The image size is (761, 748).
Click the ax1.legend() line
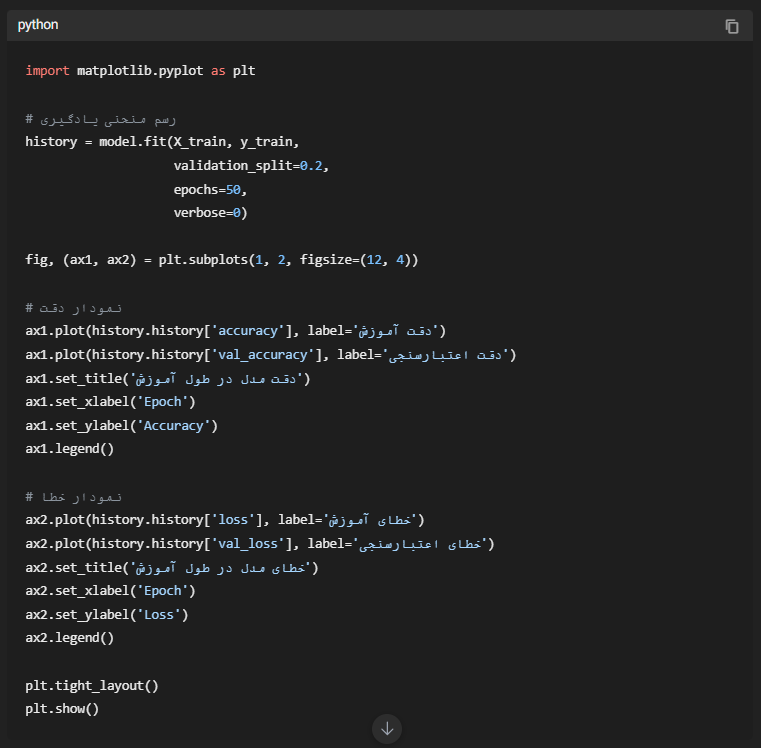69,449
